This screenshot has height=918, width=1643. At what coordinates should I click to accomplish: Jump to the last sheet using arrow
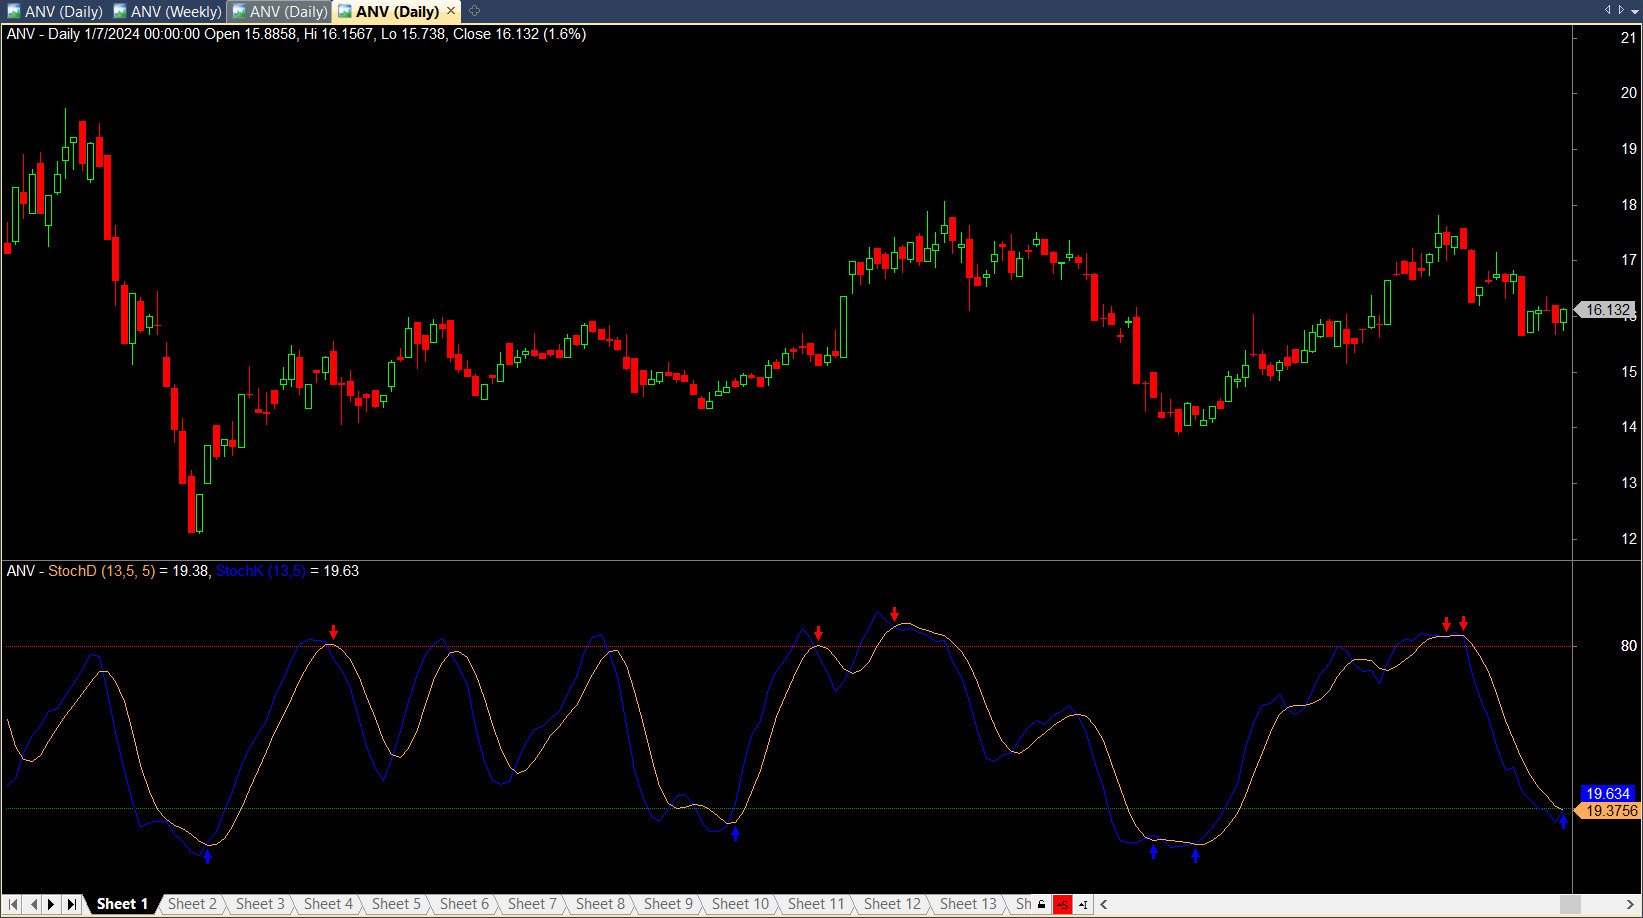(71, 904)
